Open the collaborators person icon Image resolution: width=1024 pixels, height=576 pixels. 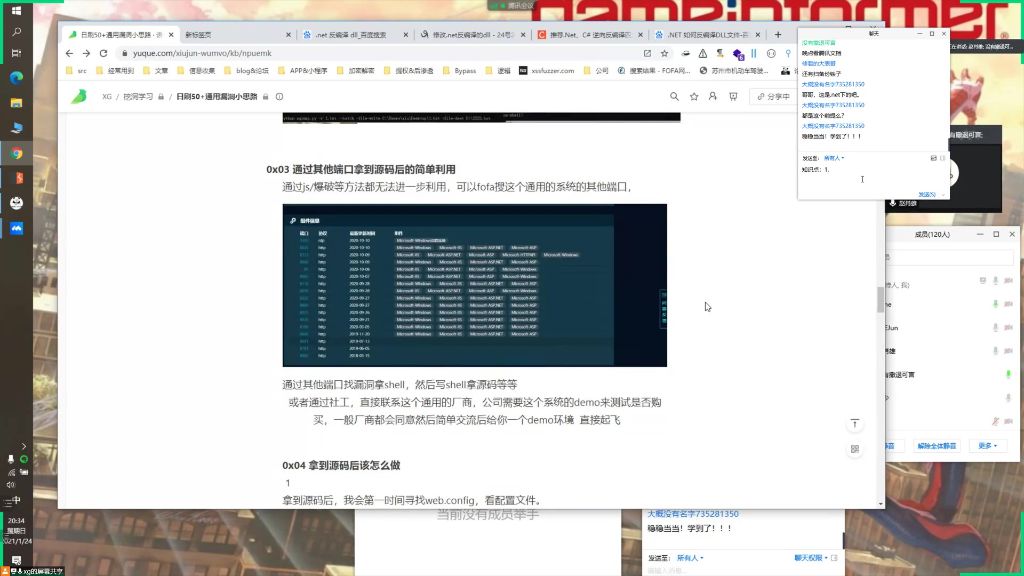pyautogui.click(x=712, y=97)
